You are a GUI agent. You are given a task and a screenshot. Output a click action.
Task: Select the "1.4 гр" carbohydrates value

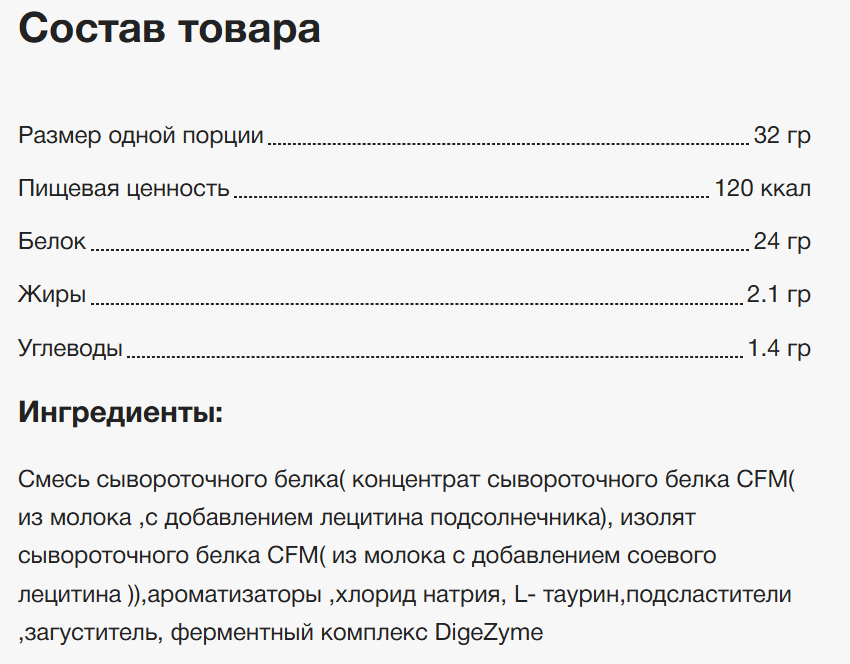pos(778,349)
